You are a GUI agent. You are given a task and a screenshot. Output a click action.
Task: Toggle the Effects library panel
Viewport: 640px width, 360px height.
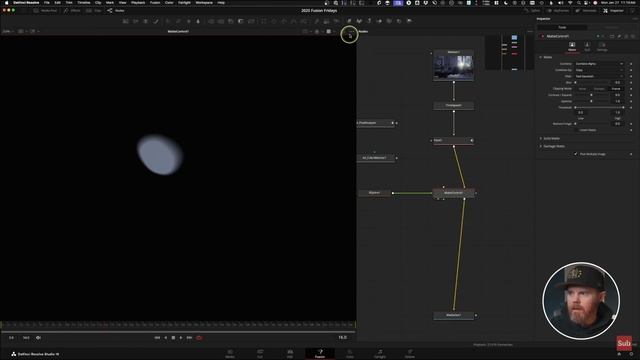pos(72,11)
